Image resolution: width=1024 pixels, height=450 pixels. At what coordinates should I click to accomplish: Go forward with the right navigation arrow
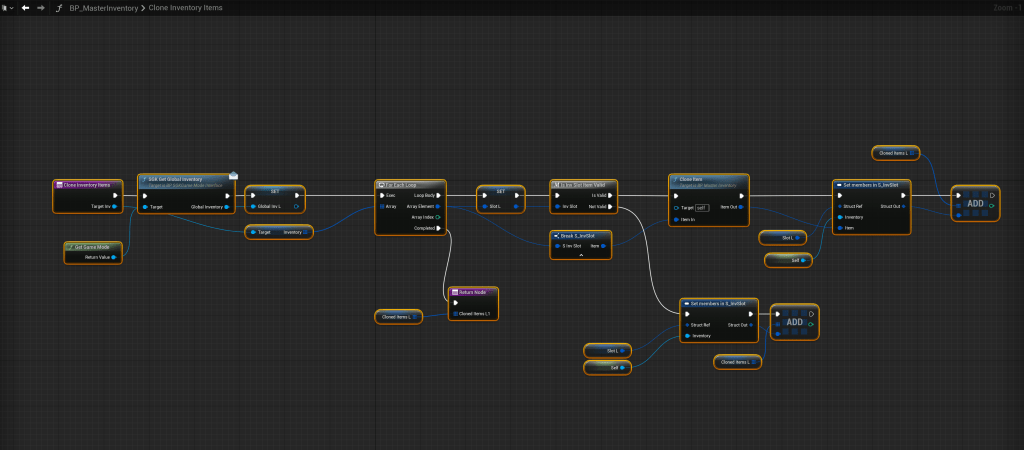(40, 8)
